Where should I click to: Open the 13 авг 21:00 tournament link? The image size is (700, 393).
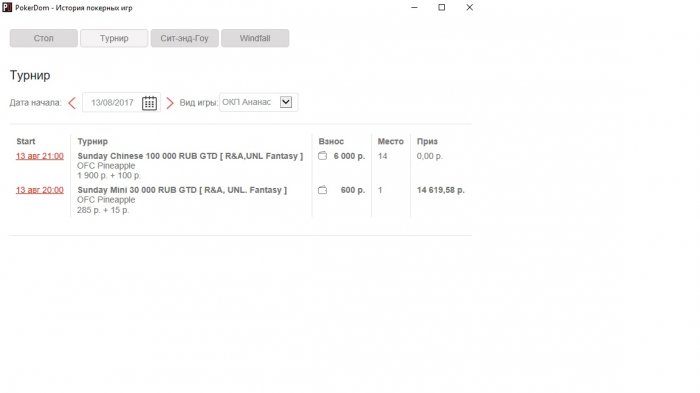click(x=40, y=156)
